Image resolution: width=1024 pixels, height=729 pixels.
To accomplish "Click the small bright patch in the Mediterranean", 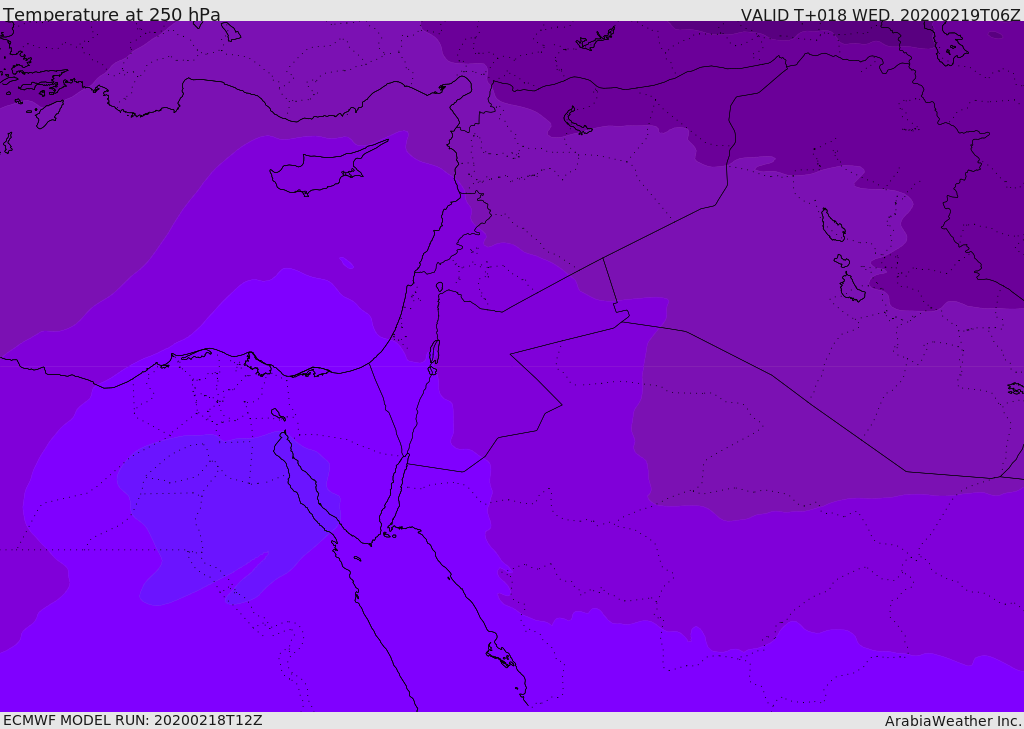I will point(346,263).
